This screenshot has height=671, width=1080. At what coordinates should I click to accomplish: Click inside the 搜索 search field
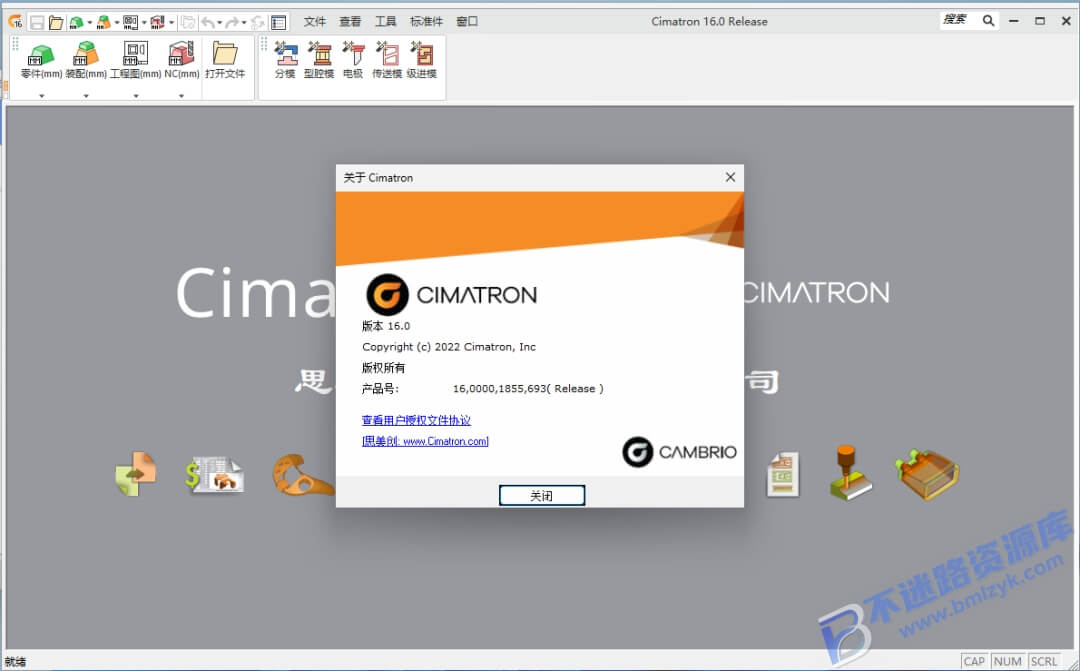(x=959, y=21)
